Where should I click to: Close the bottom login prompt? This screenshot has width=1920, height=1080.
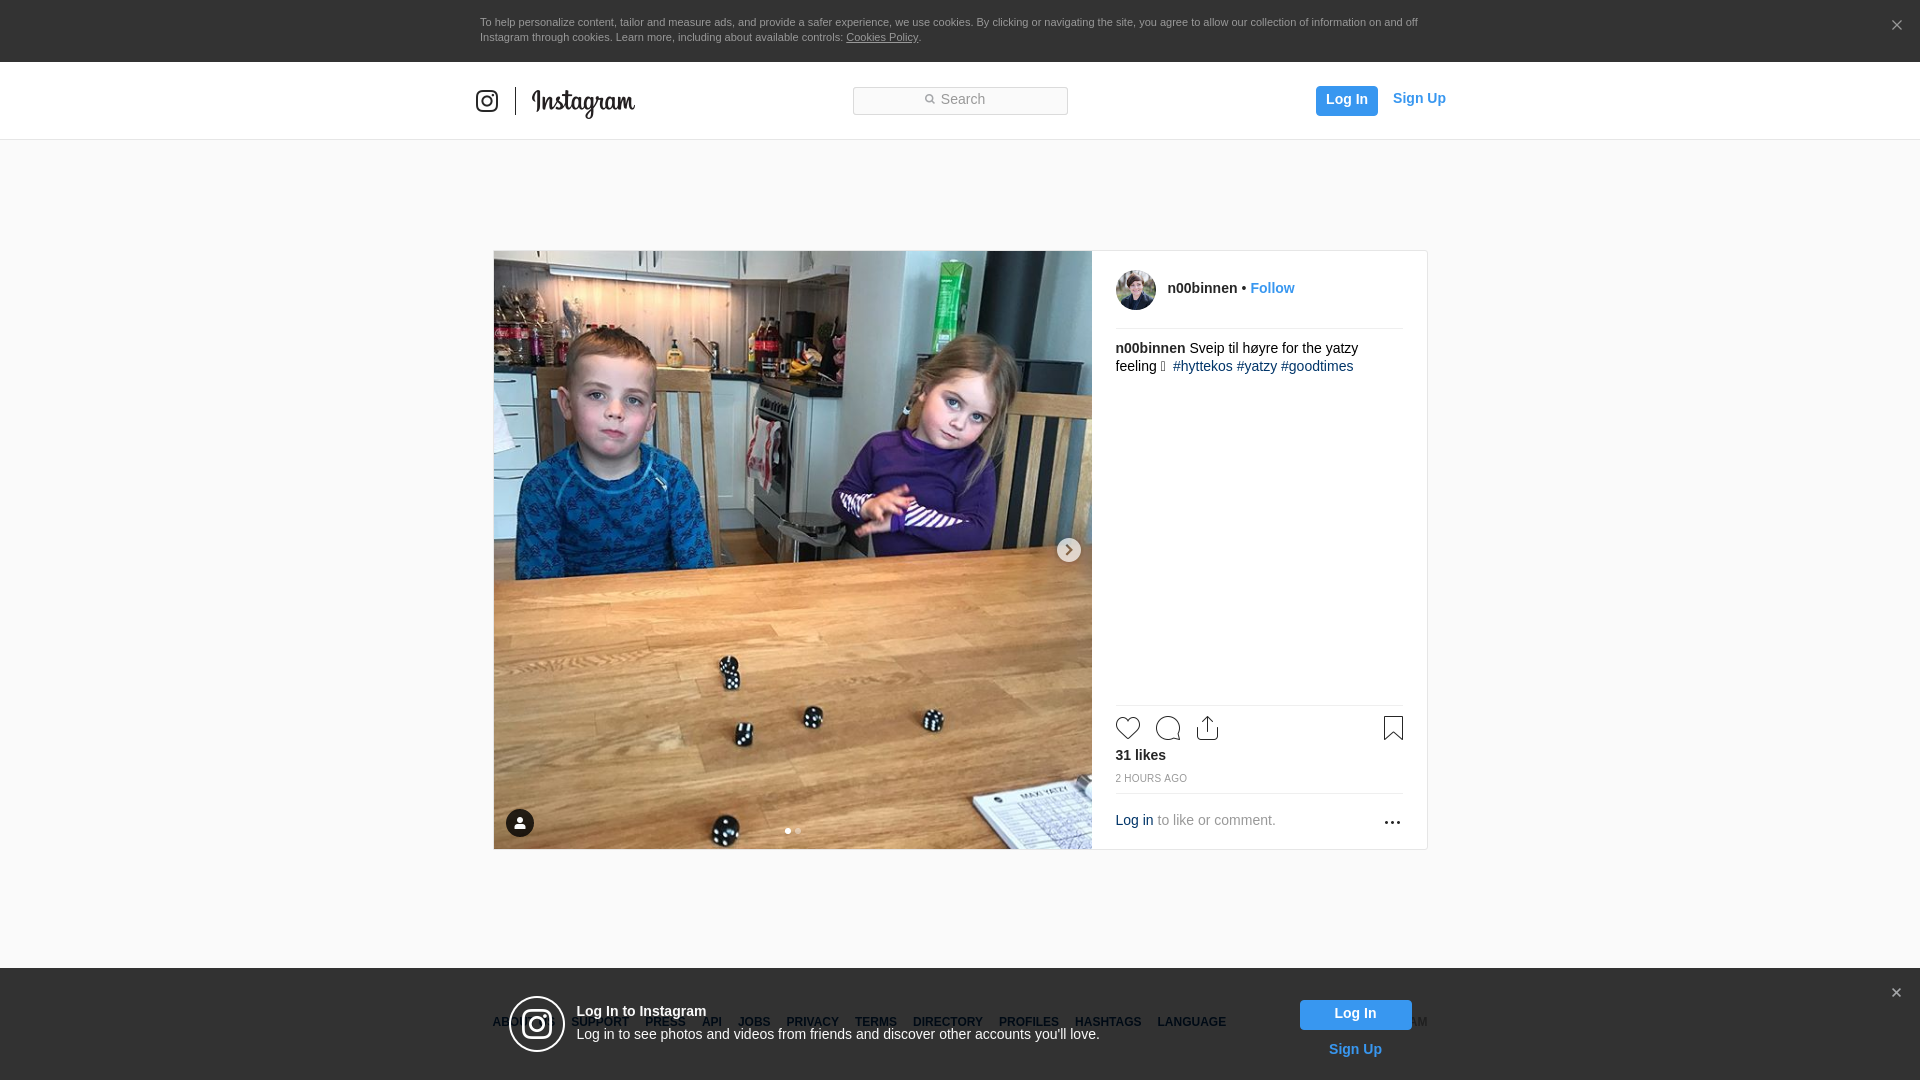pyautogui.click(x=1896, y=993)
